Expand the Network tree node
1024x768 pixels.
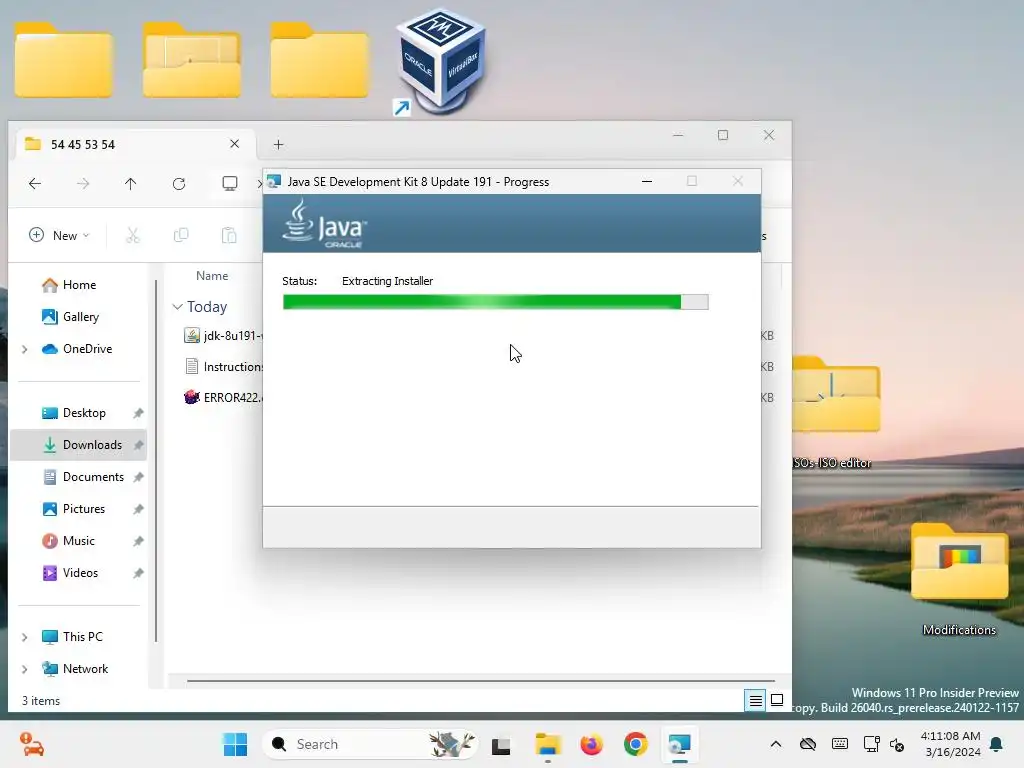pos(25,669)
